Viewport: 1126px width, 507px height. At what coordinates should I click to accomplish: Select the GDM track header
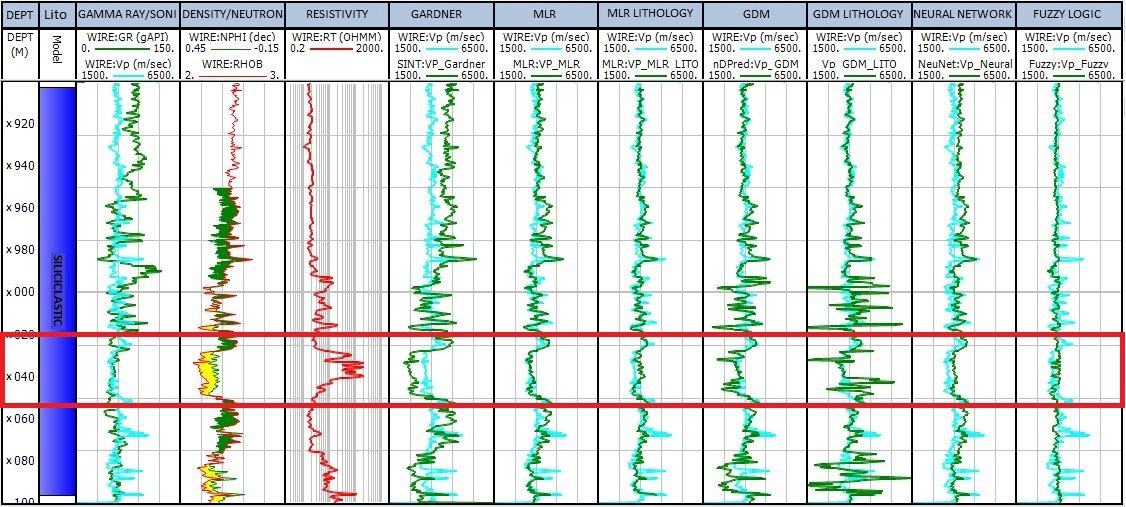click(x=755, y=14)
